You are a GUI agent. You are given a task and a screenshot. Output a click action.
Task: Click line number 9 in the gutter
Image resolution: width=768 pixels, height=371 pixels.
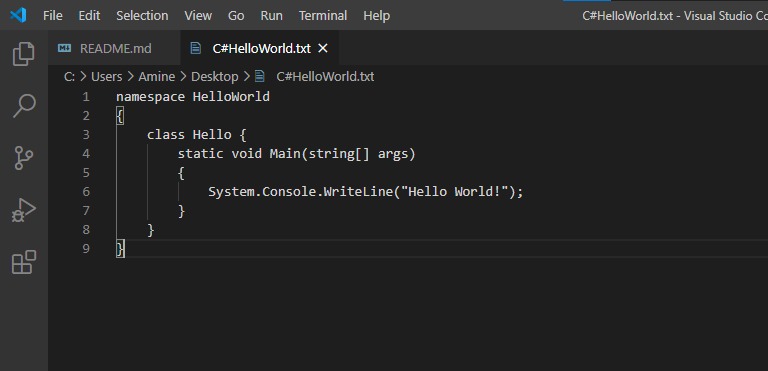pyautogui.click(x=86, y=248)
